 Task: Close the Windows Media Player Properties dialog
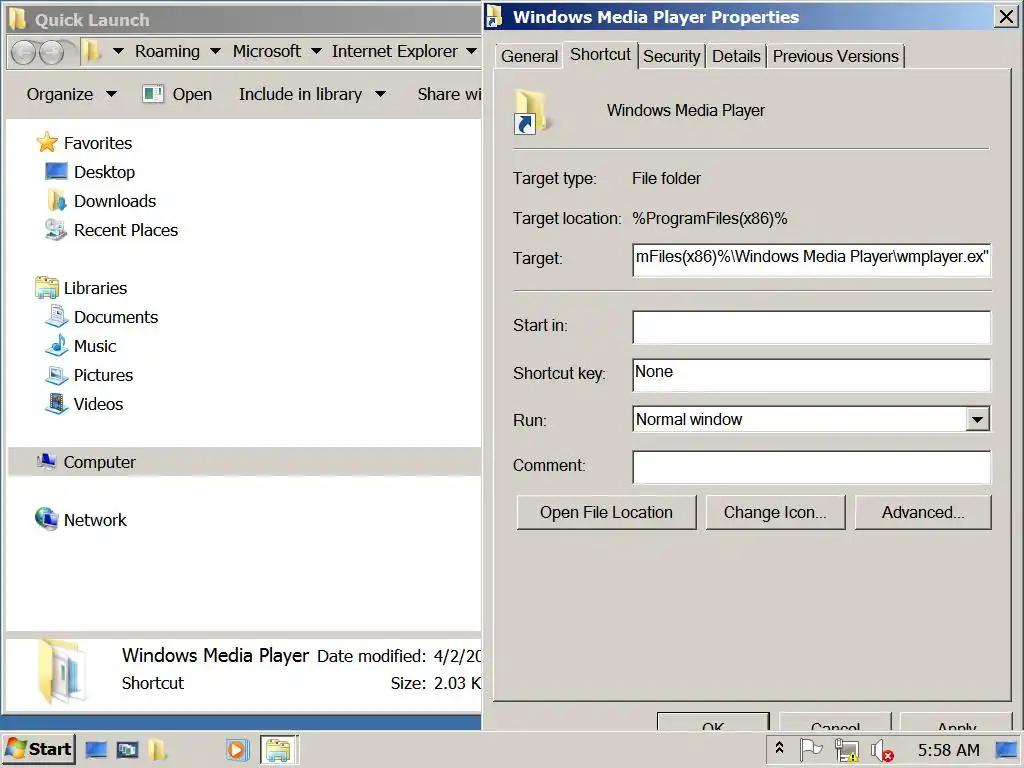(1006, 16)
